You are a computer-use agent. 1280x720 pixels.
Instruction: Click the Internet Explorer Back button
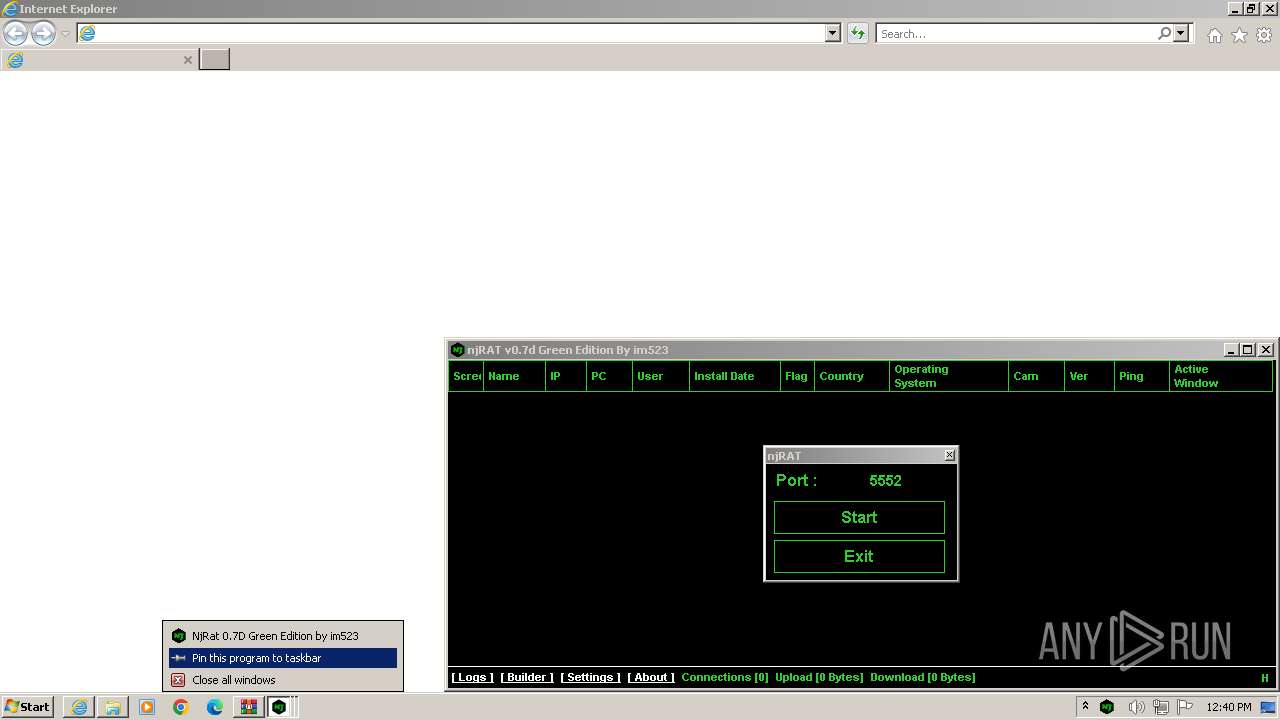click(x=15, y=34)
